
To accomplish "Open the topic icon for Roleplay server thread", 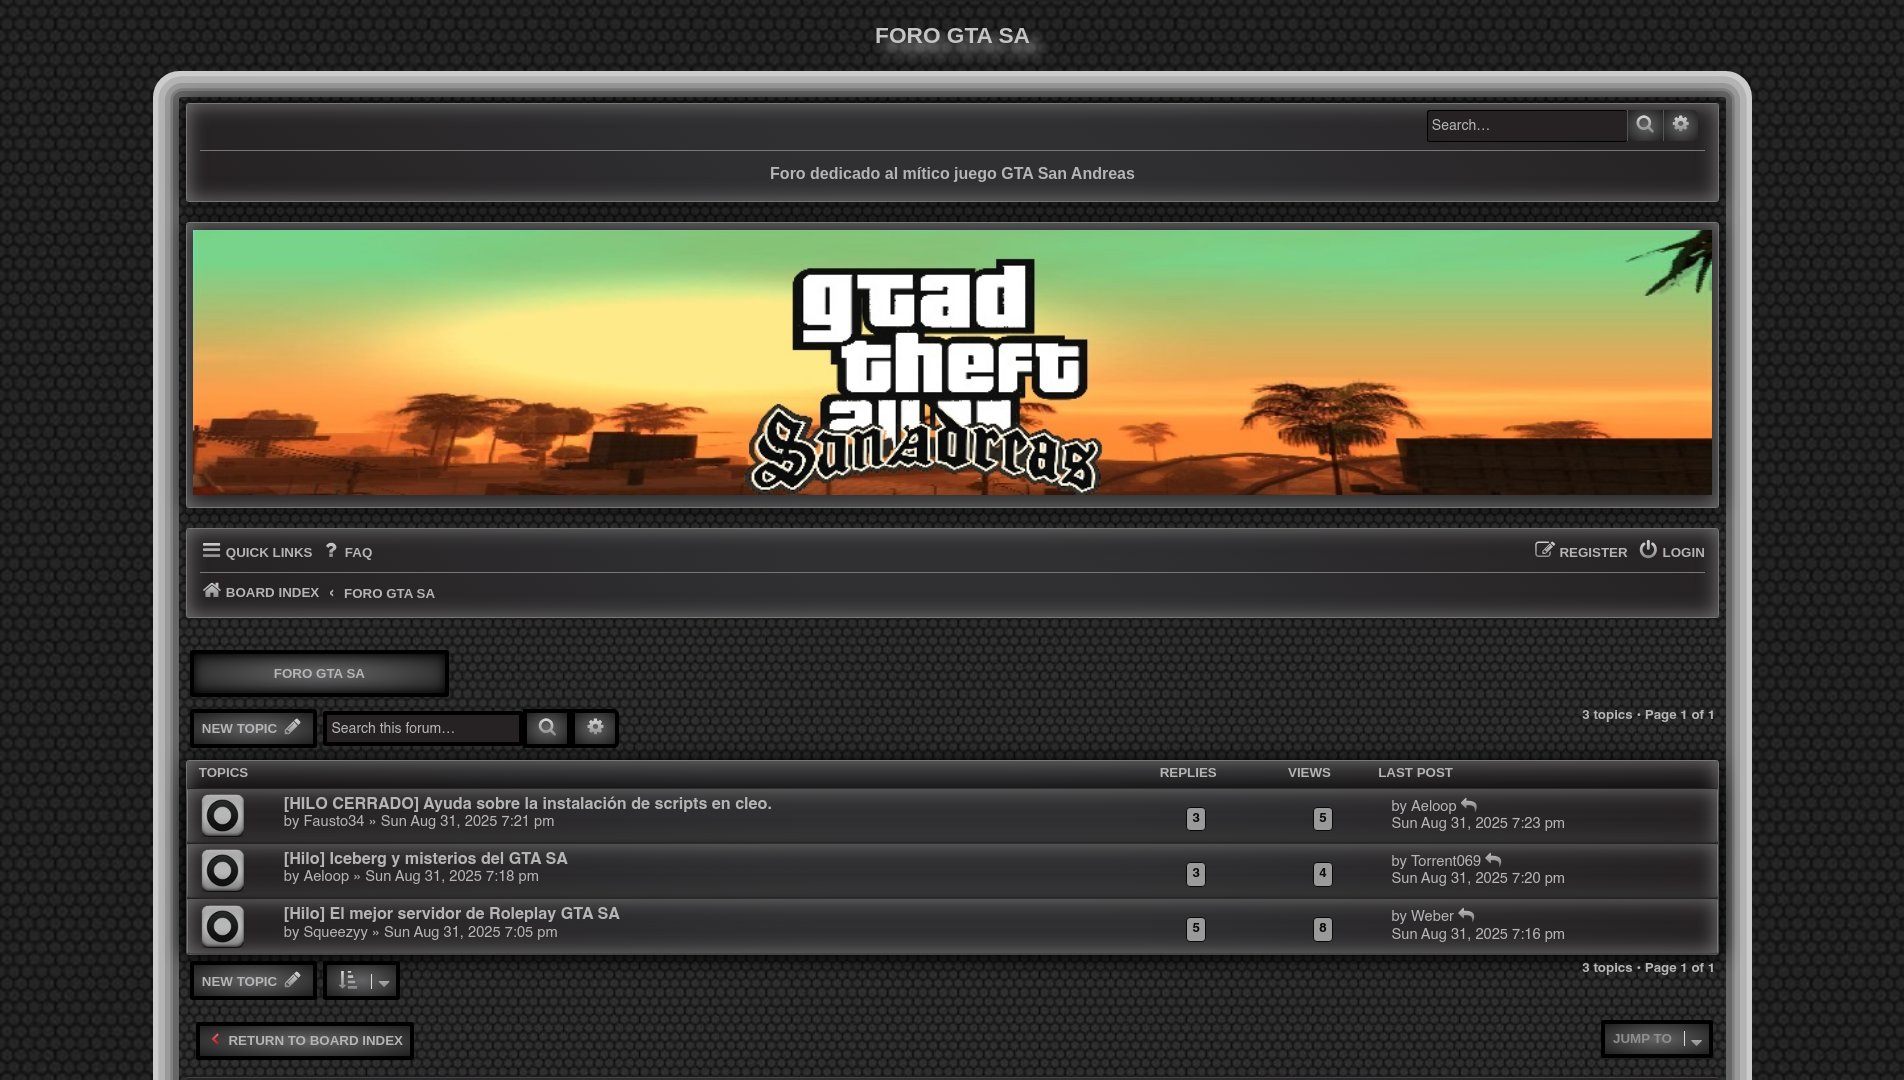I will click(x=222, y=926).
